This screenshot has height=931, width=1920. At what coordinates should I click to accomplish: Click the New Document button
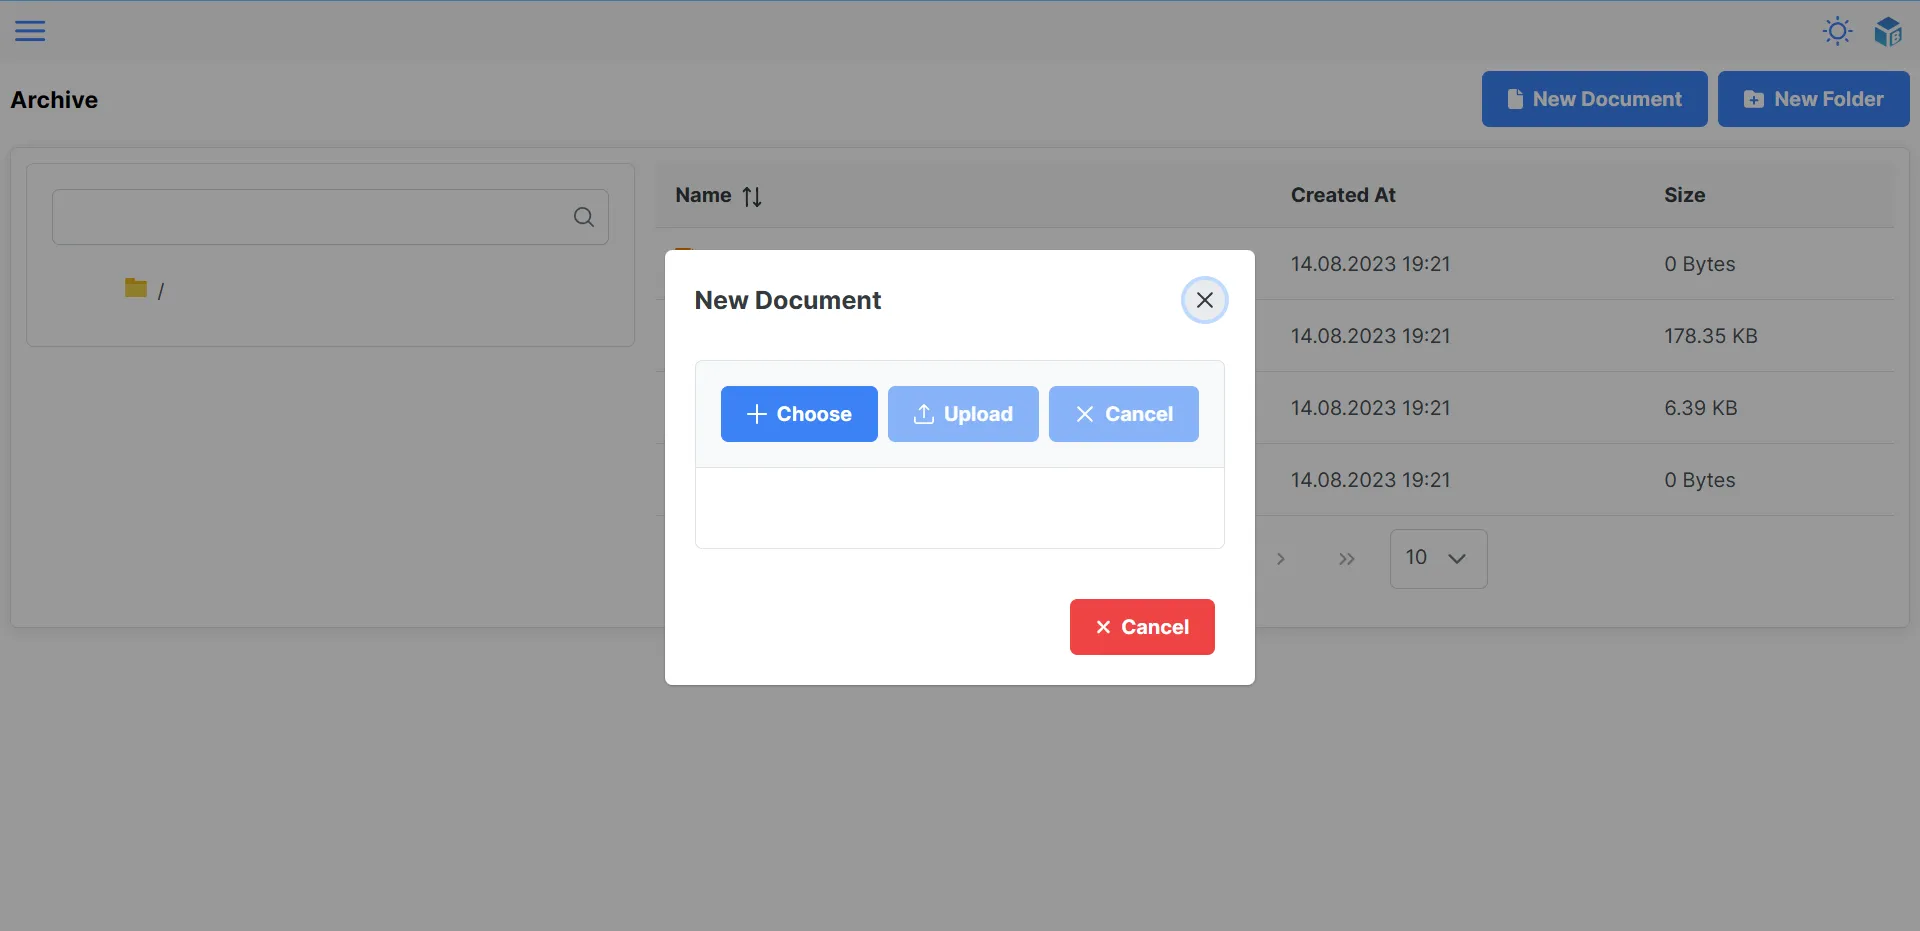tap(1594, 99)
